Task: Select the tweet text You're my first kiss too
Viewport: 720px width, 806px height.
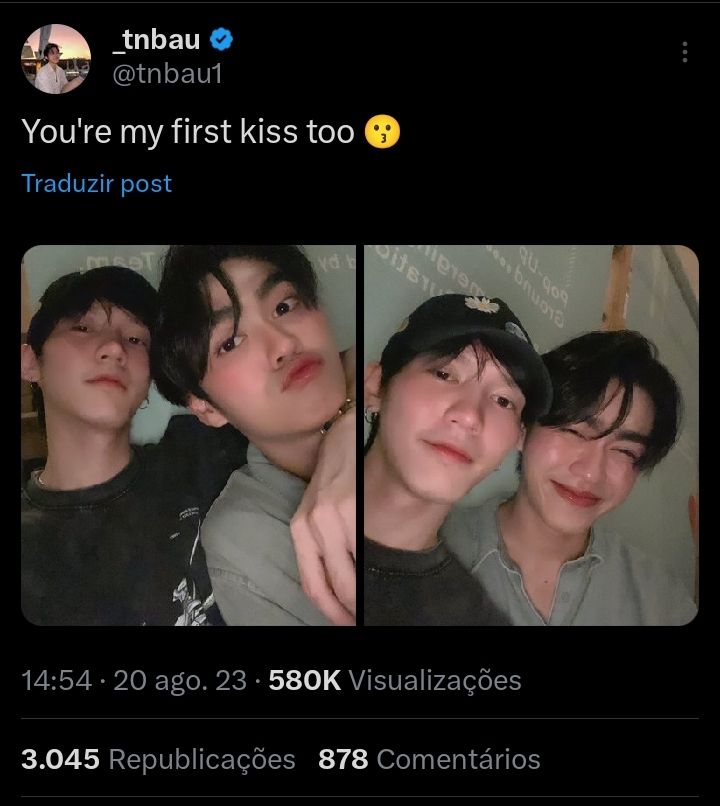Action: (x=188, y=132)
